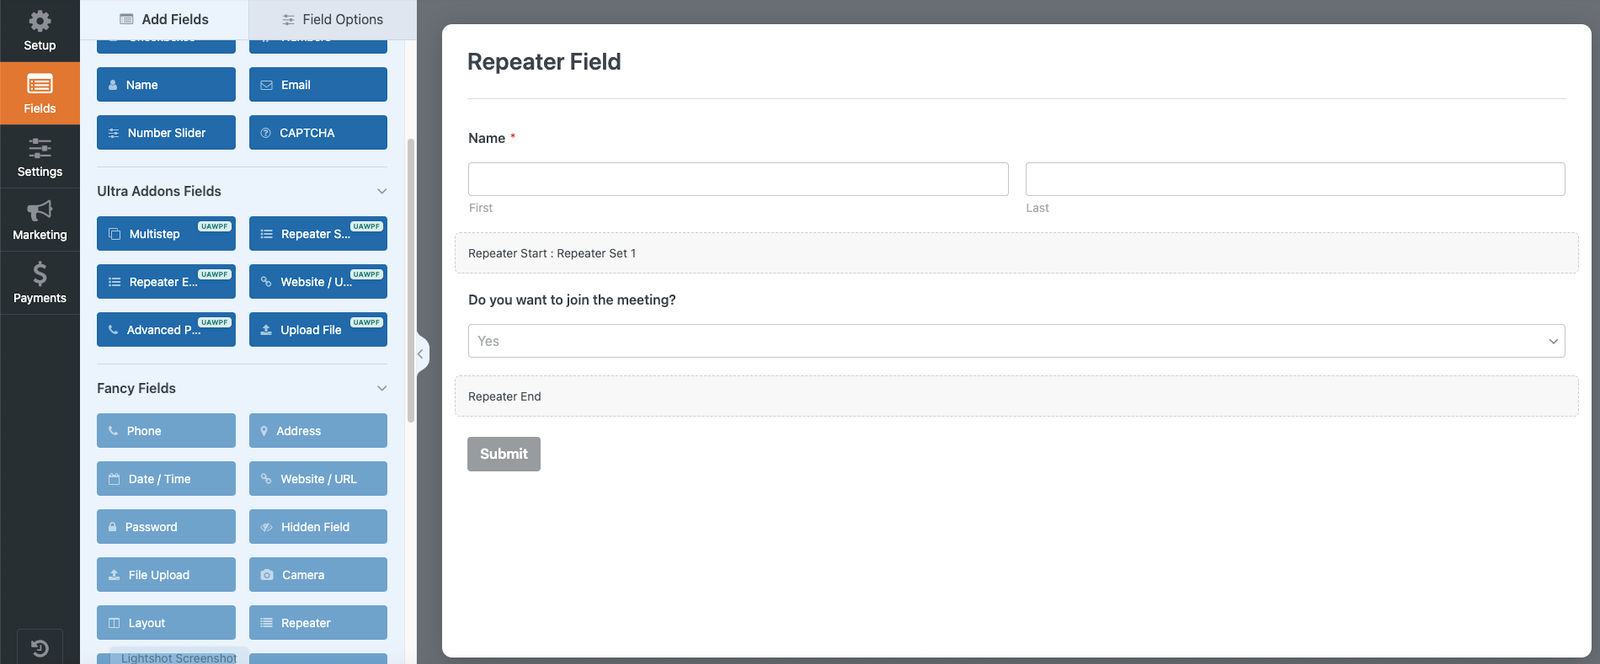The width and height of the screenshot is (1600, 664).
Task: Collapse the fields side panel arrow
Action: tap(420, 354)
